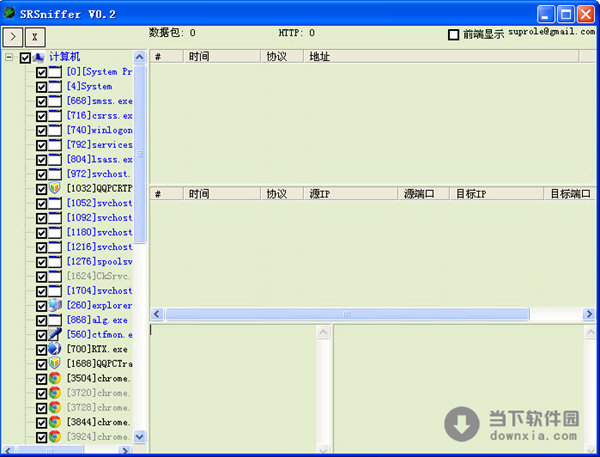Toggle checkbox for [3504]chrome
Viewport: 600px width, 457px height.
[41, 379]
